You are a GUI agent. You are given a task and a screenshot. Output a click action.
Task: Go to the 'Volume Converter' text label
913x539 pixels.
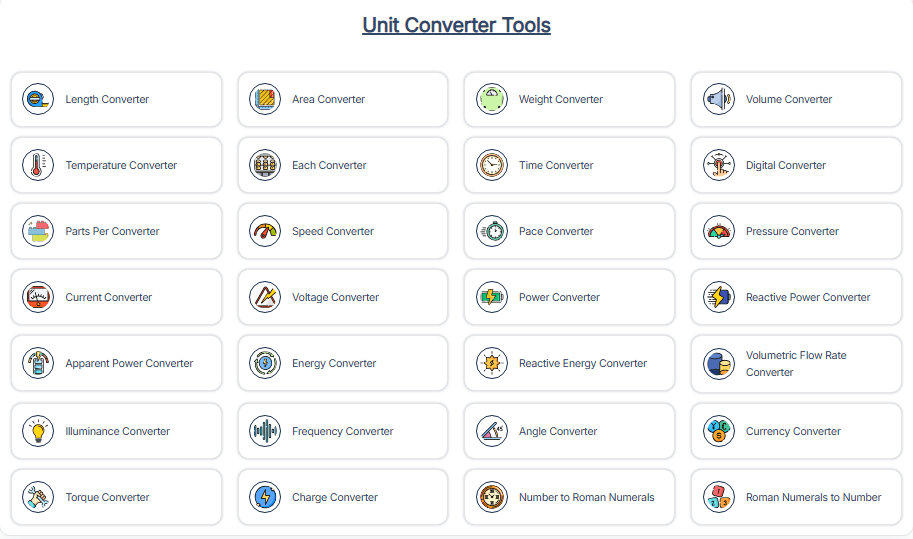[789, 100]
